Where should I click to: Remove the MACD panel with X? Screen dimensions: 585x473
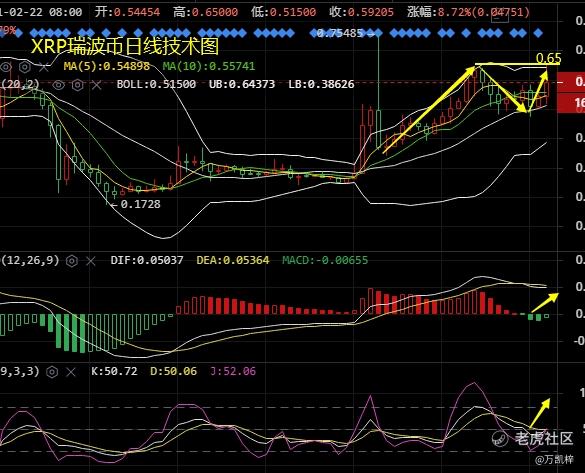(x=91, y=261)
